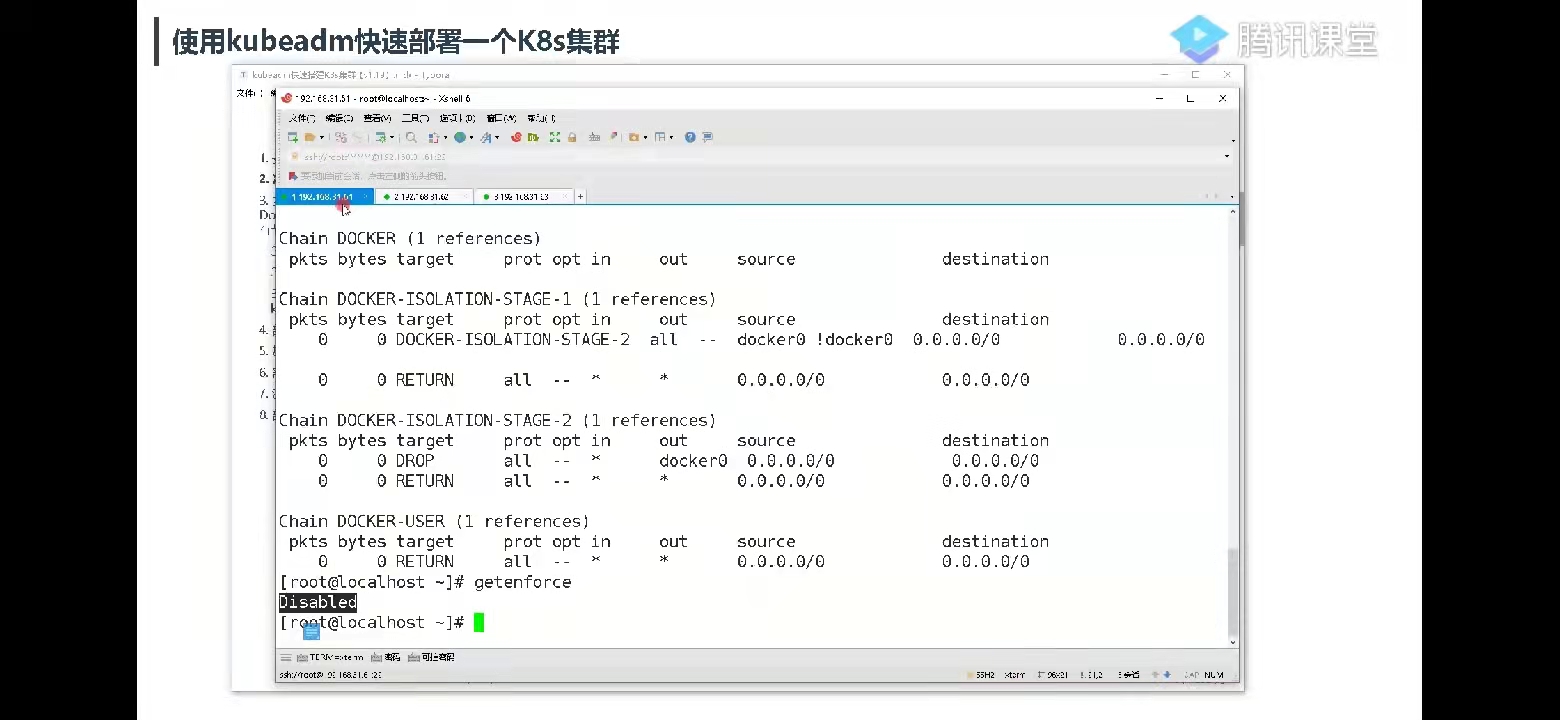Screen dimensions: 1560x720
Task: Click the file transfer toolbar icon
Action: click(x=380, y=137)
